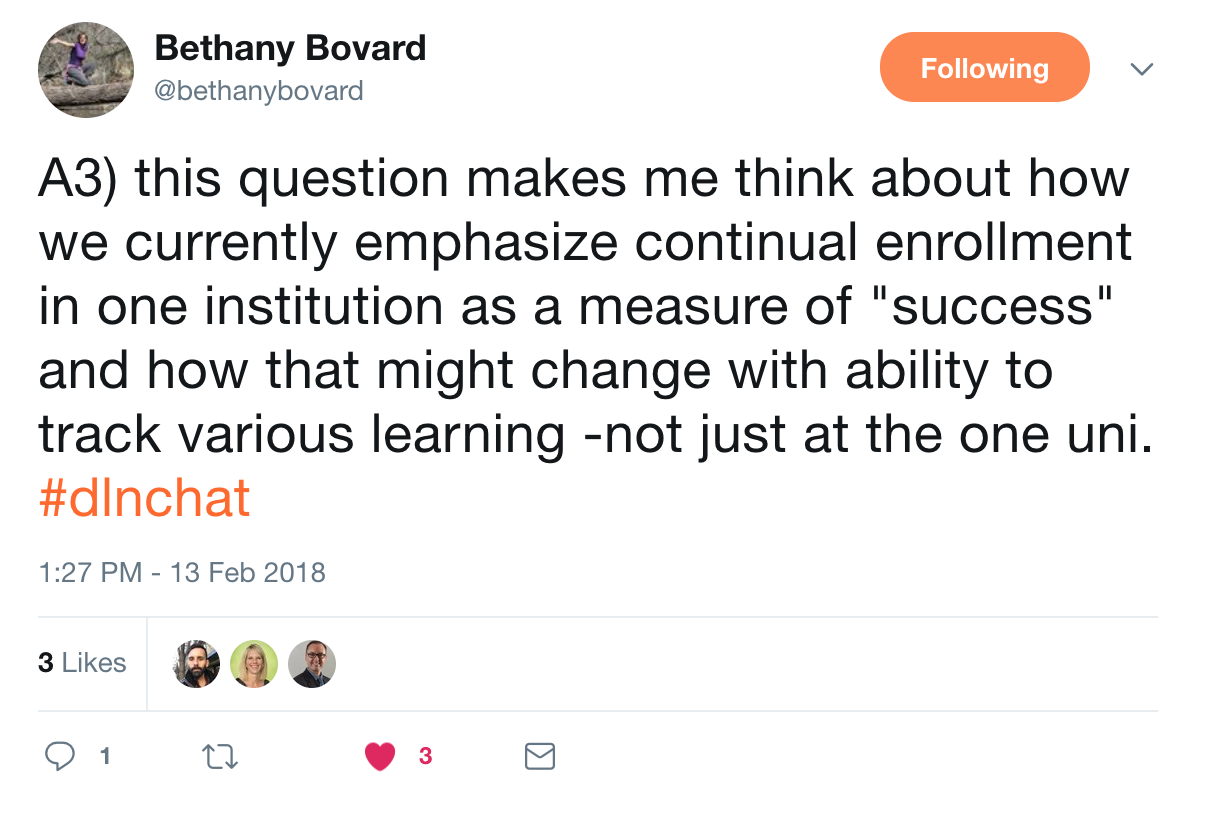
Task: Click the 1:27 PM - 13 Feb 2018 timestamp
Action: pos(182,572)
